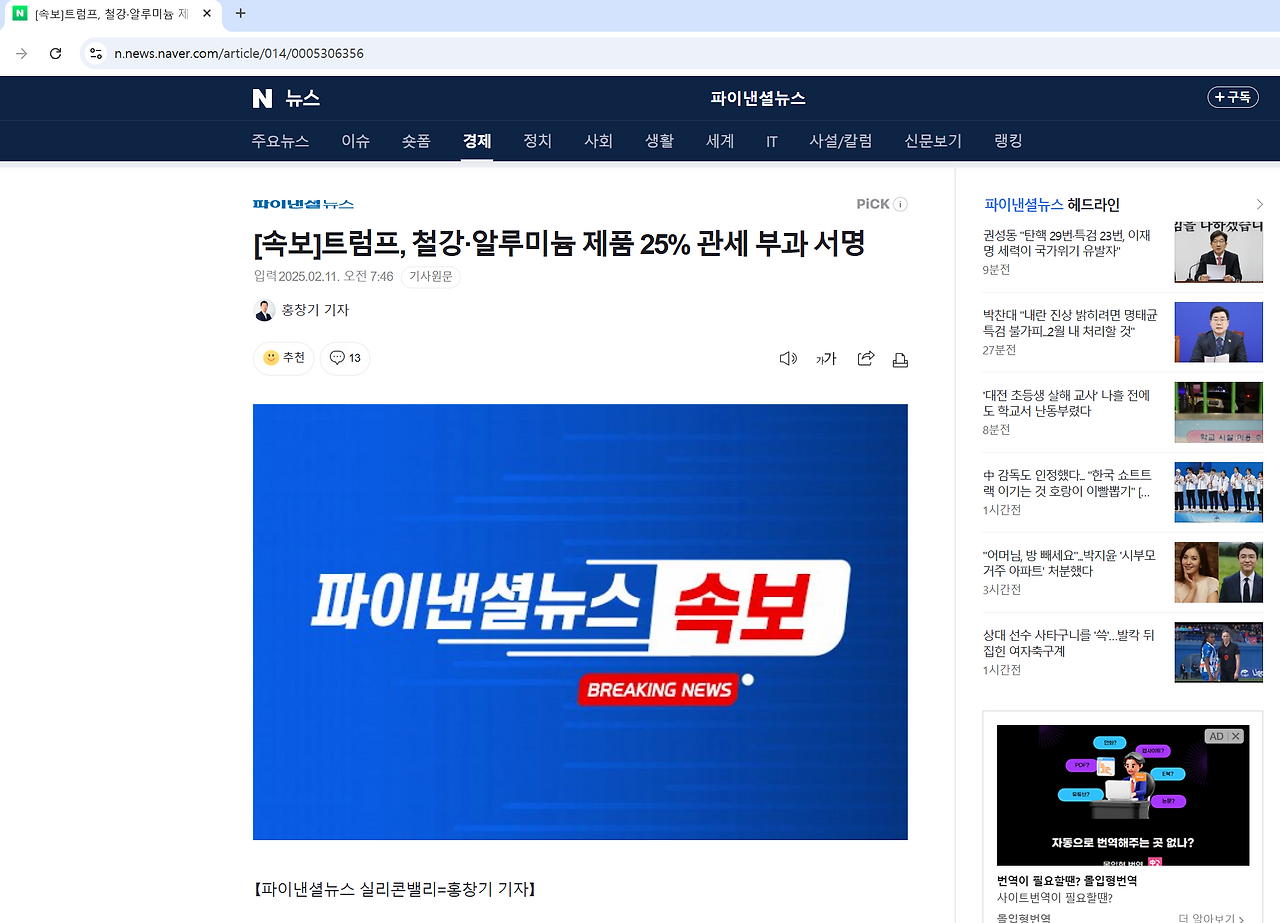Click the PiCK info icon

899,204
